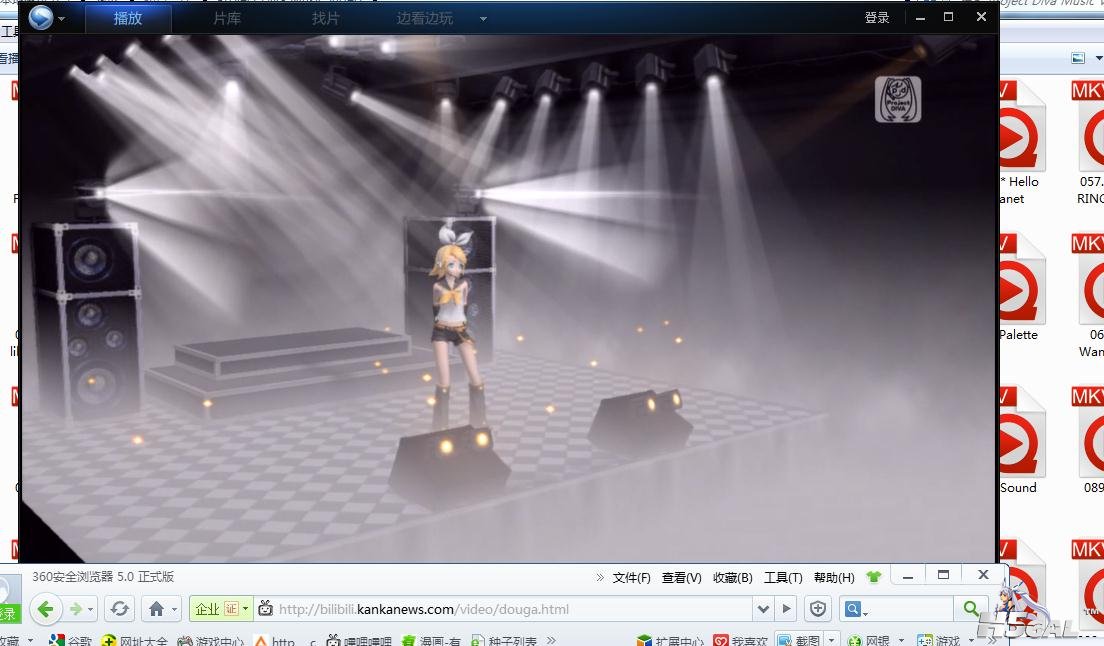Expand the address bar history dropdown

[x=764, y=609]
